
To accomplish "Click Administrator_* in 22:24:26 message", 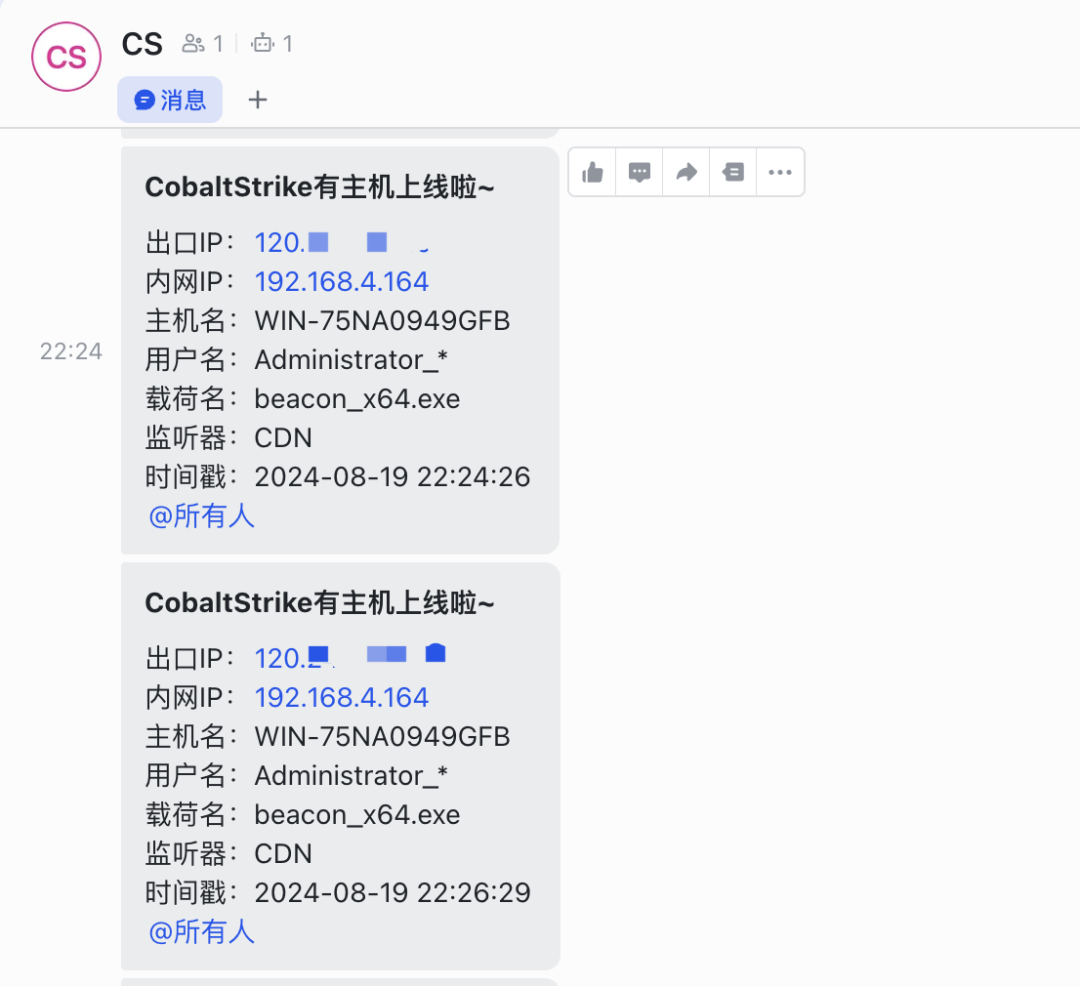I will (351, 360).
